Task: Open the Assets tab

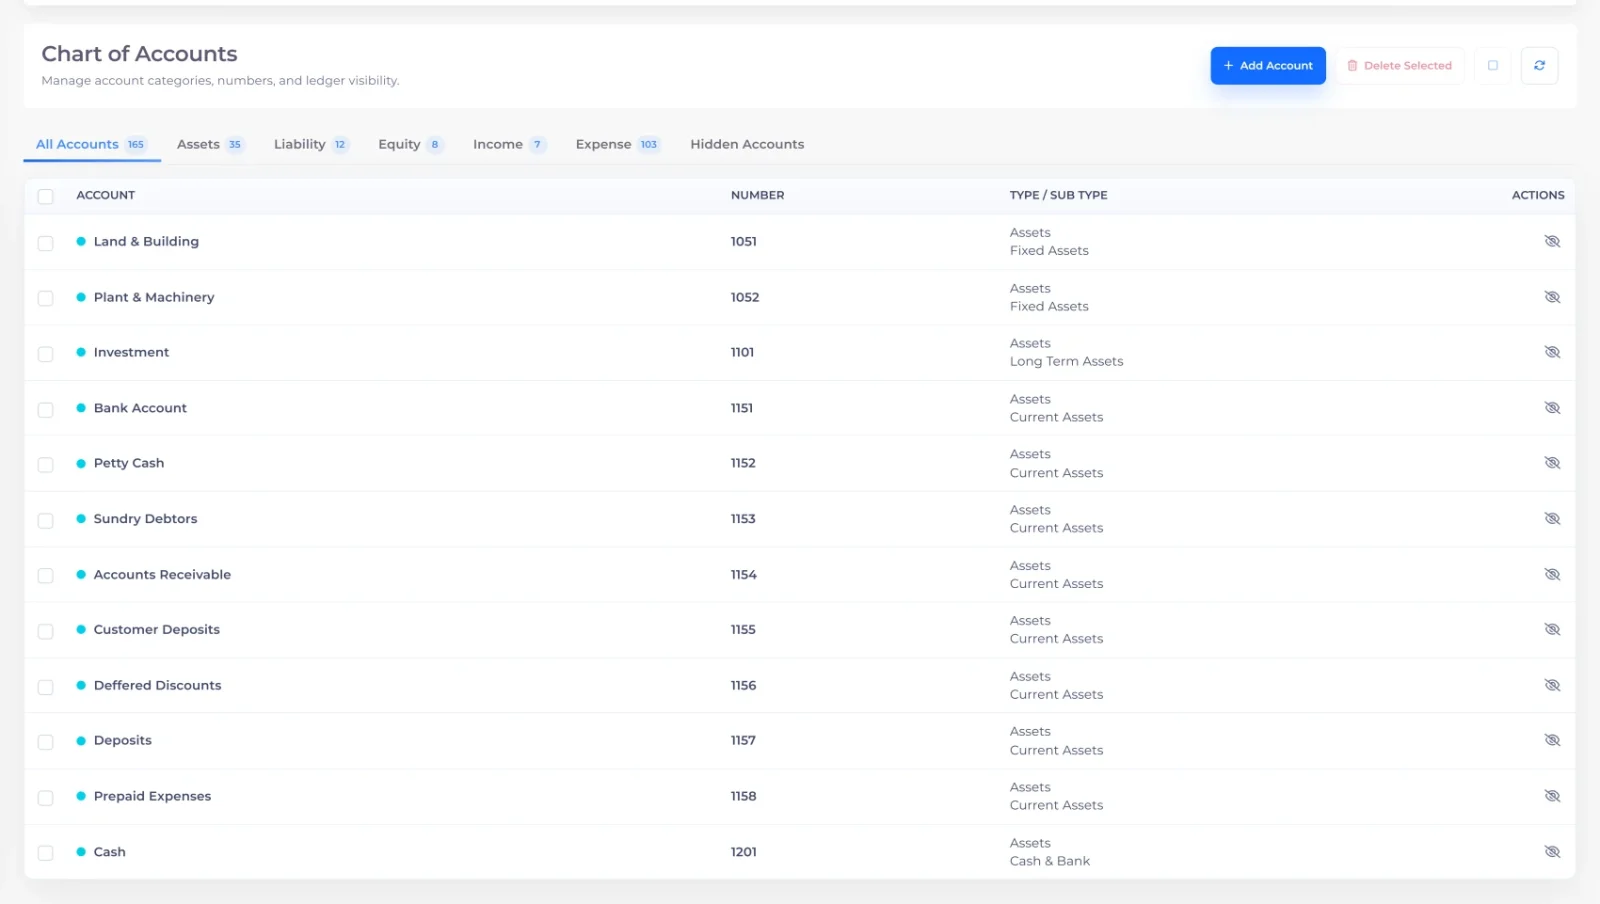Action: click(210, 144)
